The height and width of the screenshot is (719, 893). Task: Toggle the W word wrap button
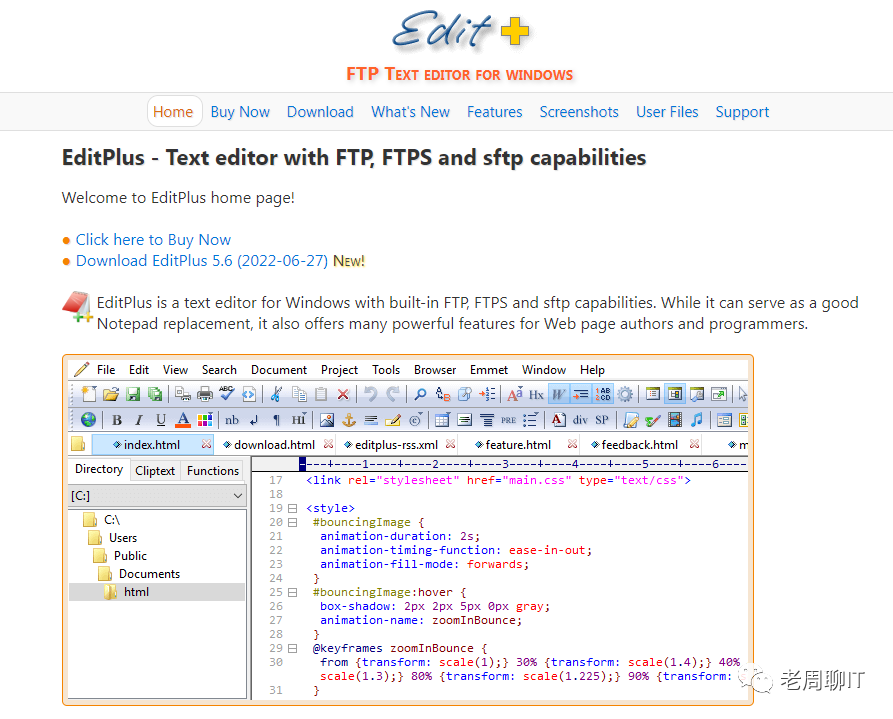click(558, 394)
